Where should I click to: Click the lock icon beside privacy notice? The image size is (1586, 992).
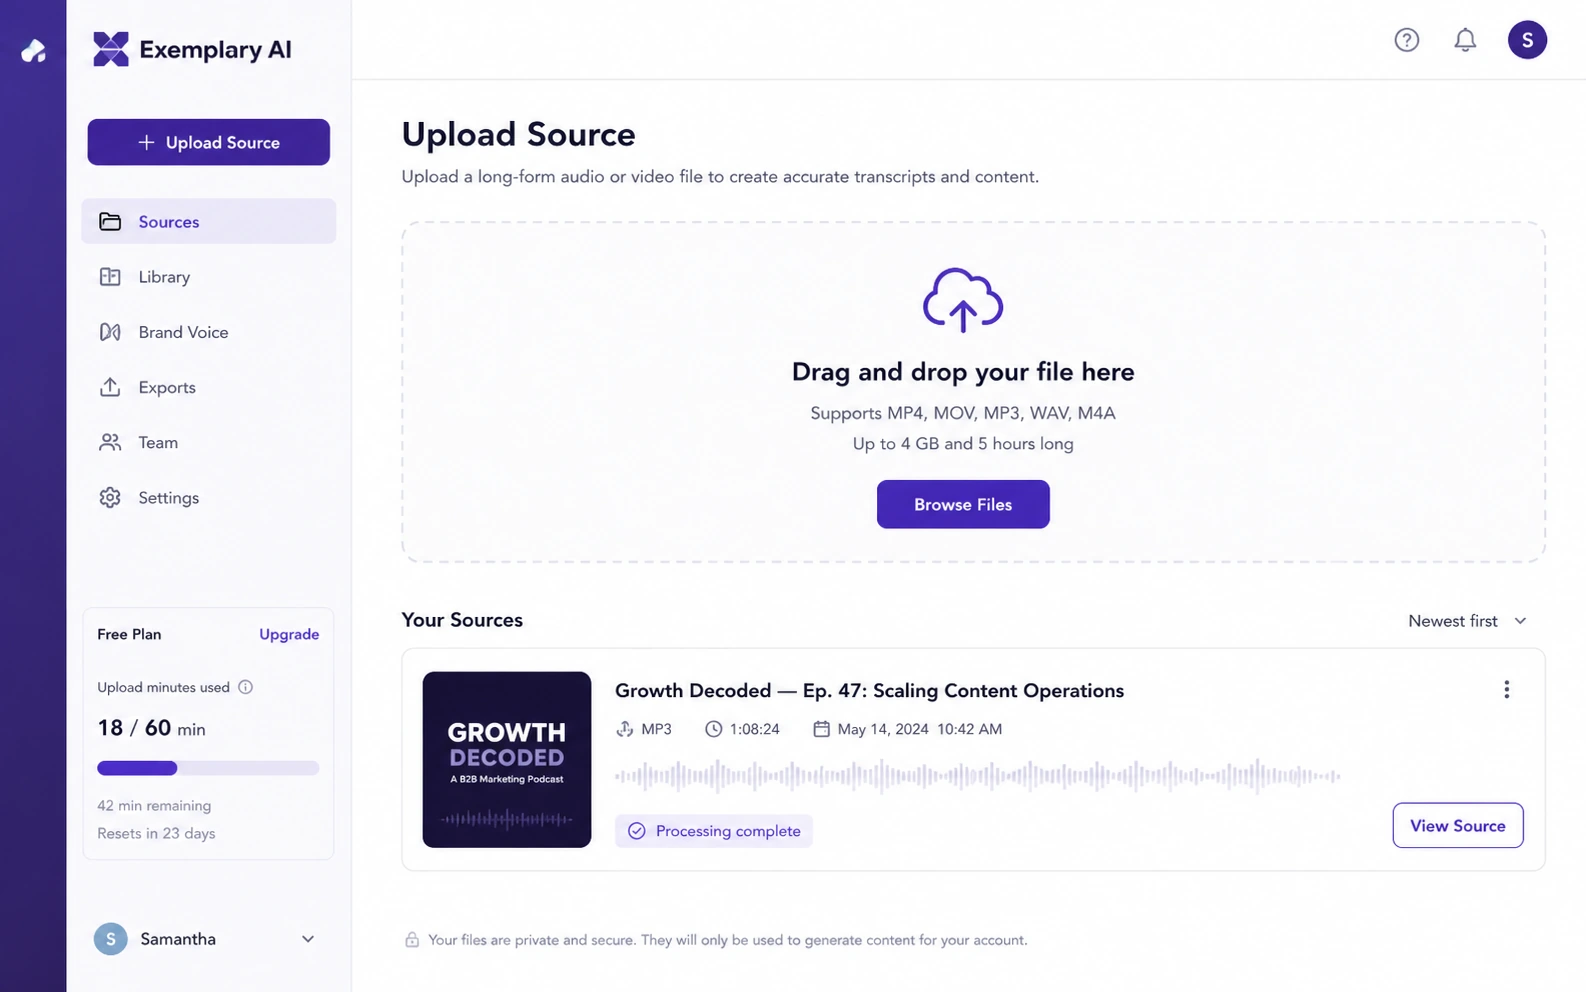[411, 940]
